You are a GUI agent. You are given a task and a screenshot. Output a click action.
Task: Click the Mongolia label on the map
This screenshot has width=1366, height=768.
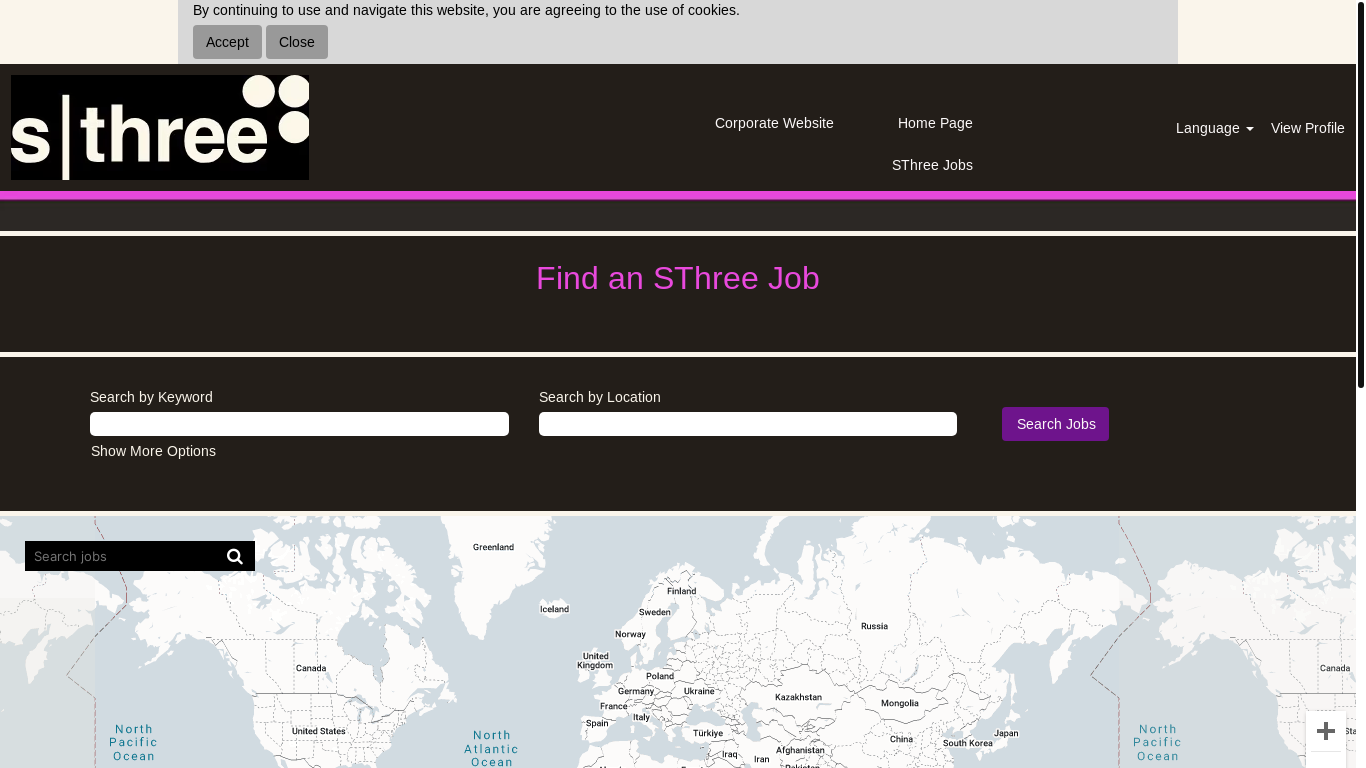click(899, 703)
